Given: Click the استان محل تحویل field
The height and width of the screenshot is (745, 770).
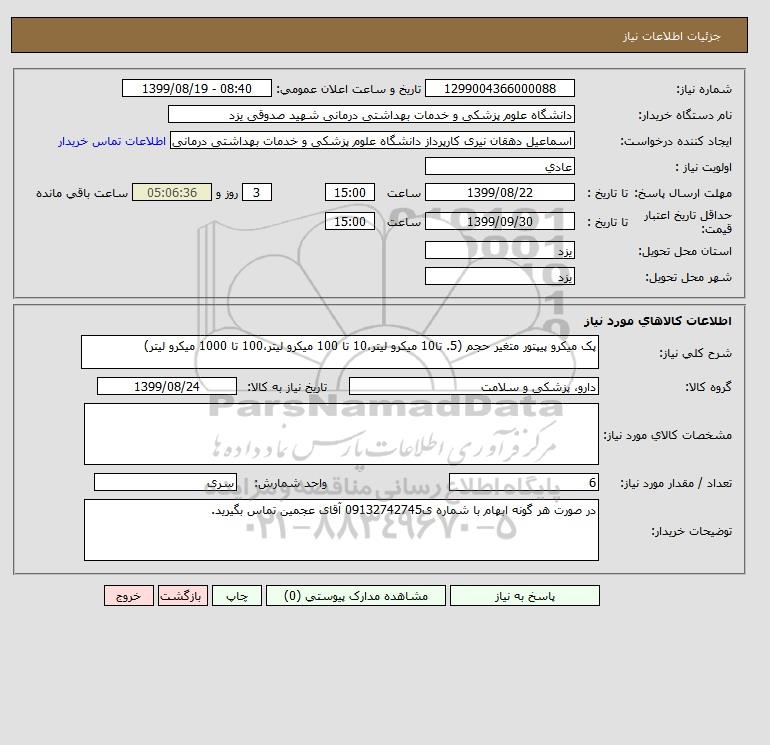Looking at the screenshot, I should (x=499, y=250).
